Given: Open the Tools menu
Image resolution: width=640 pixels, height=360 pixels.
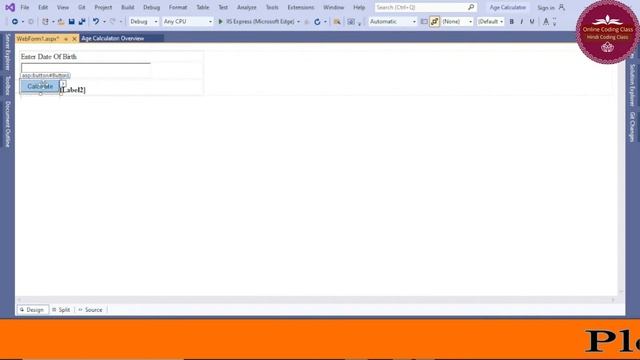Looking at the screenshot, I should pyautogui.click(x=272, y=7).
